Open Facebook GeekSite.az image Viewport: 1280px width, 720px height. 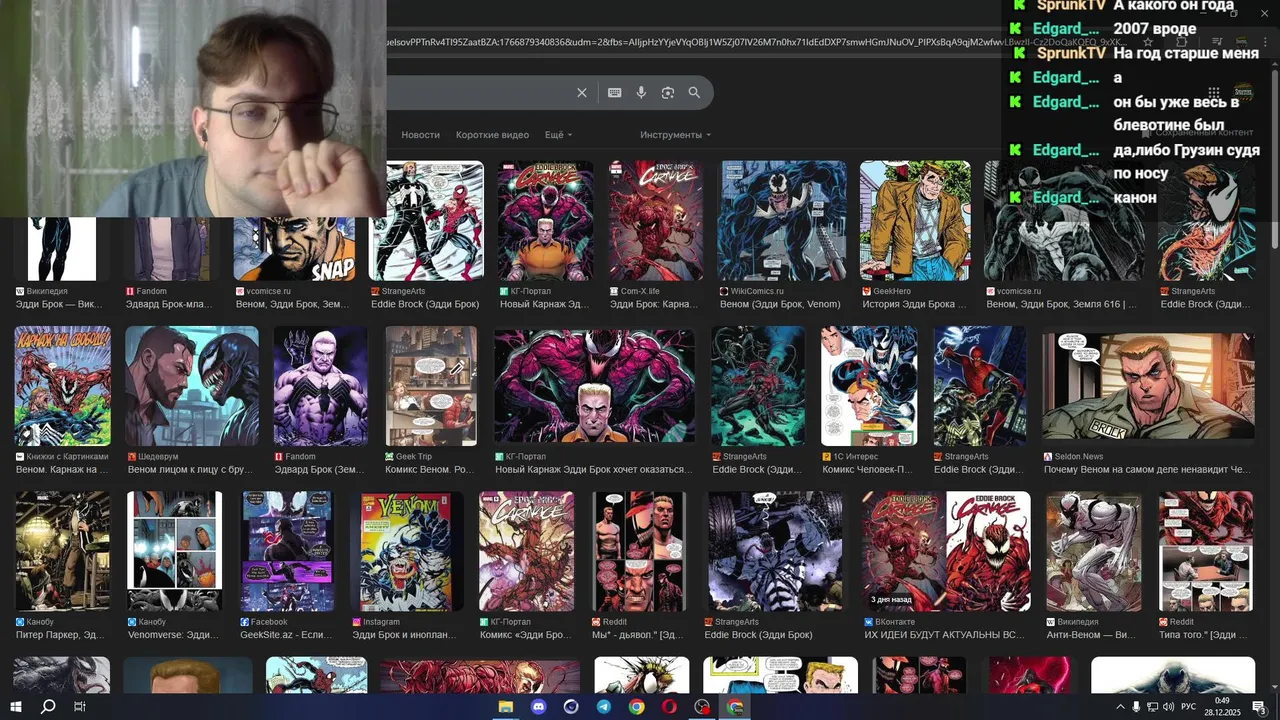(x=286, y=551)
